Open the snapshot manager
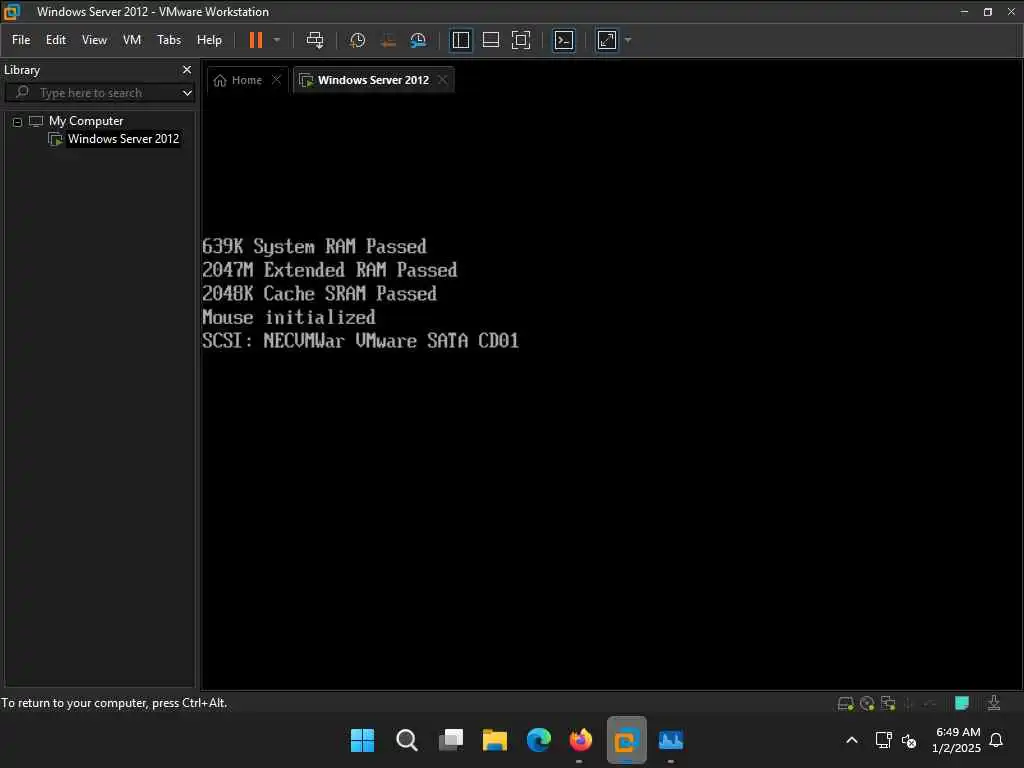1024x768 pixels. pyautogui.click(x=418, y=40)
